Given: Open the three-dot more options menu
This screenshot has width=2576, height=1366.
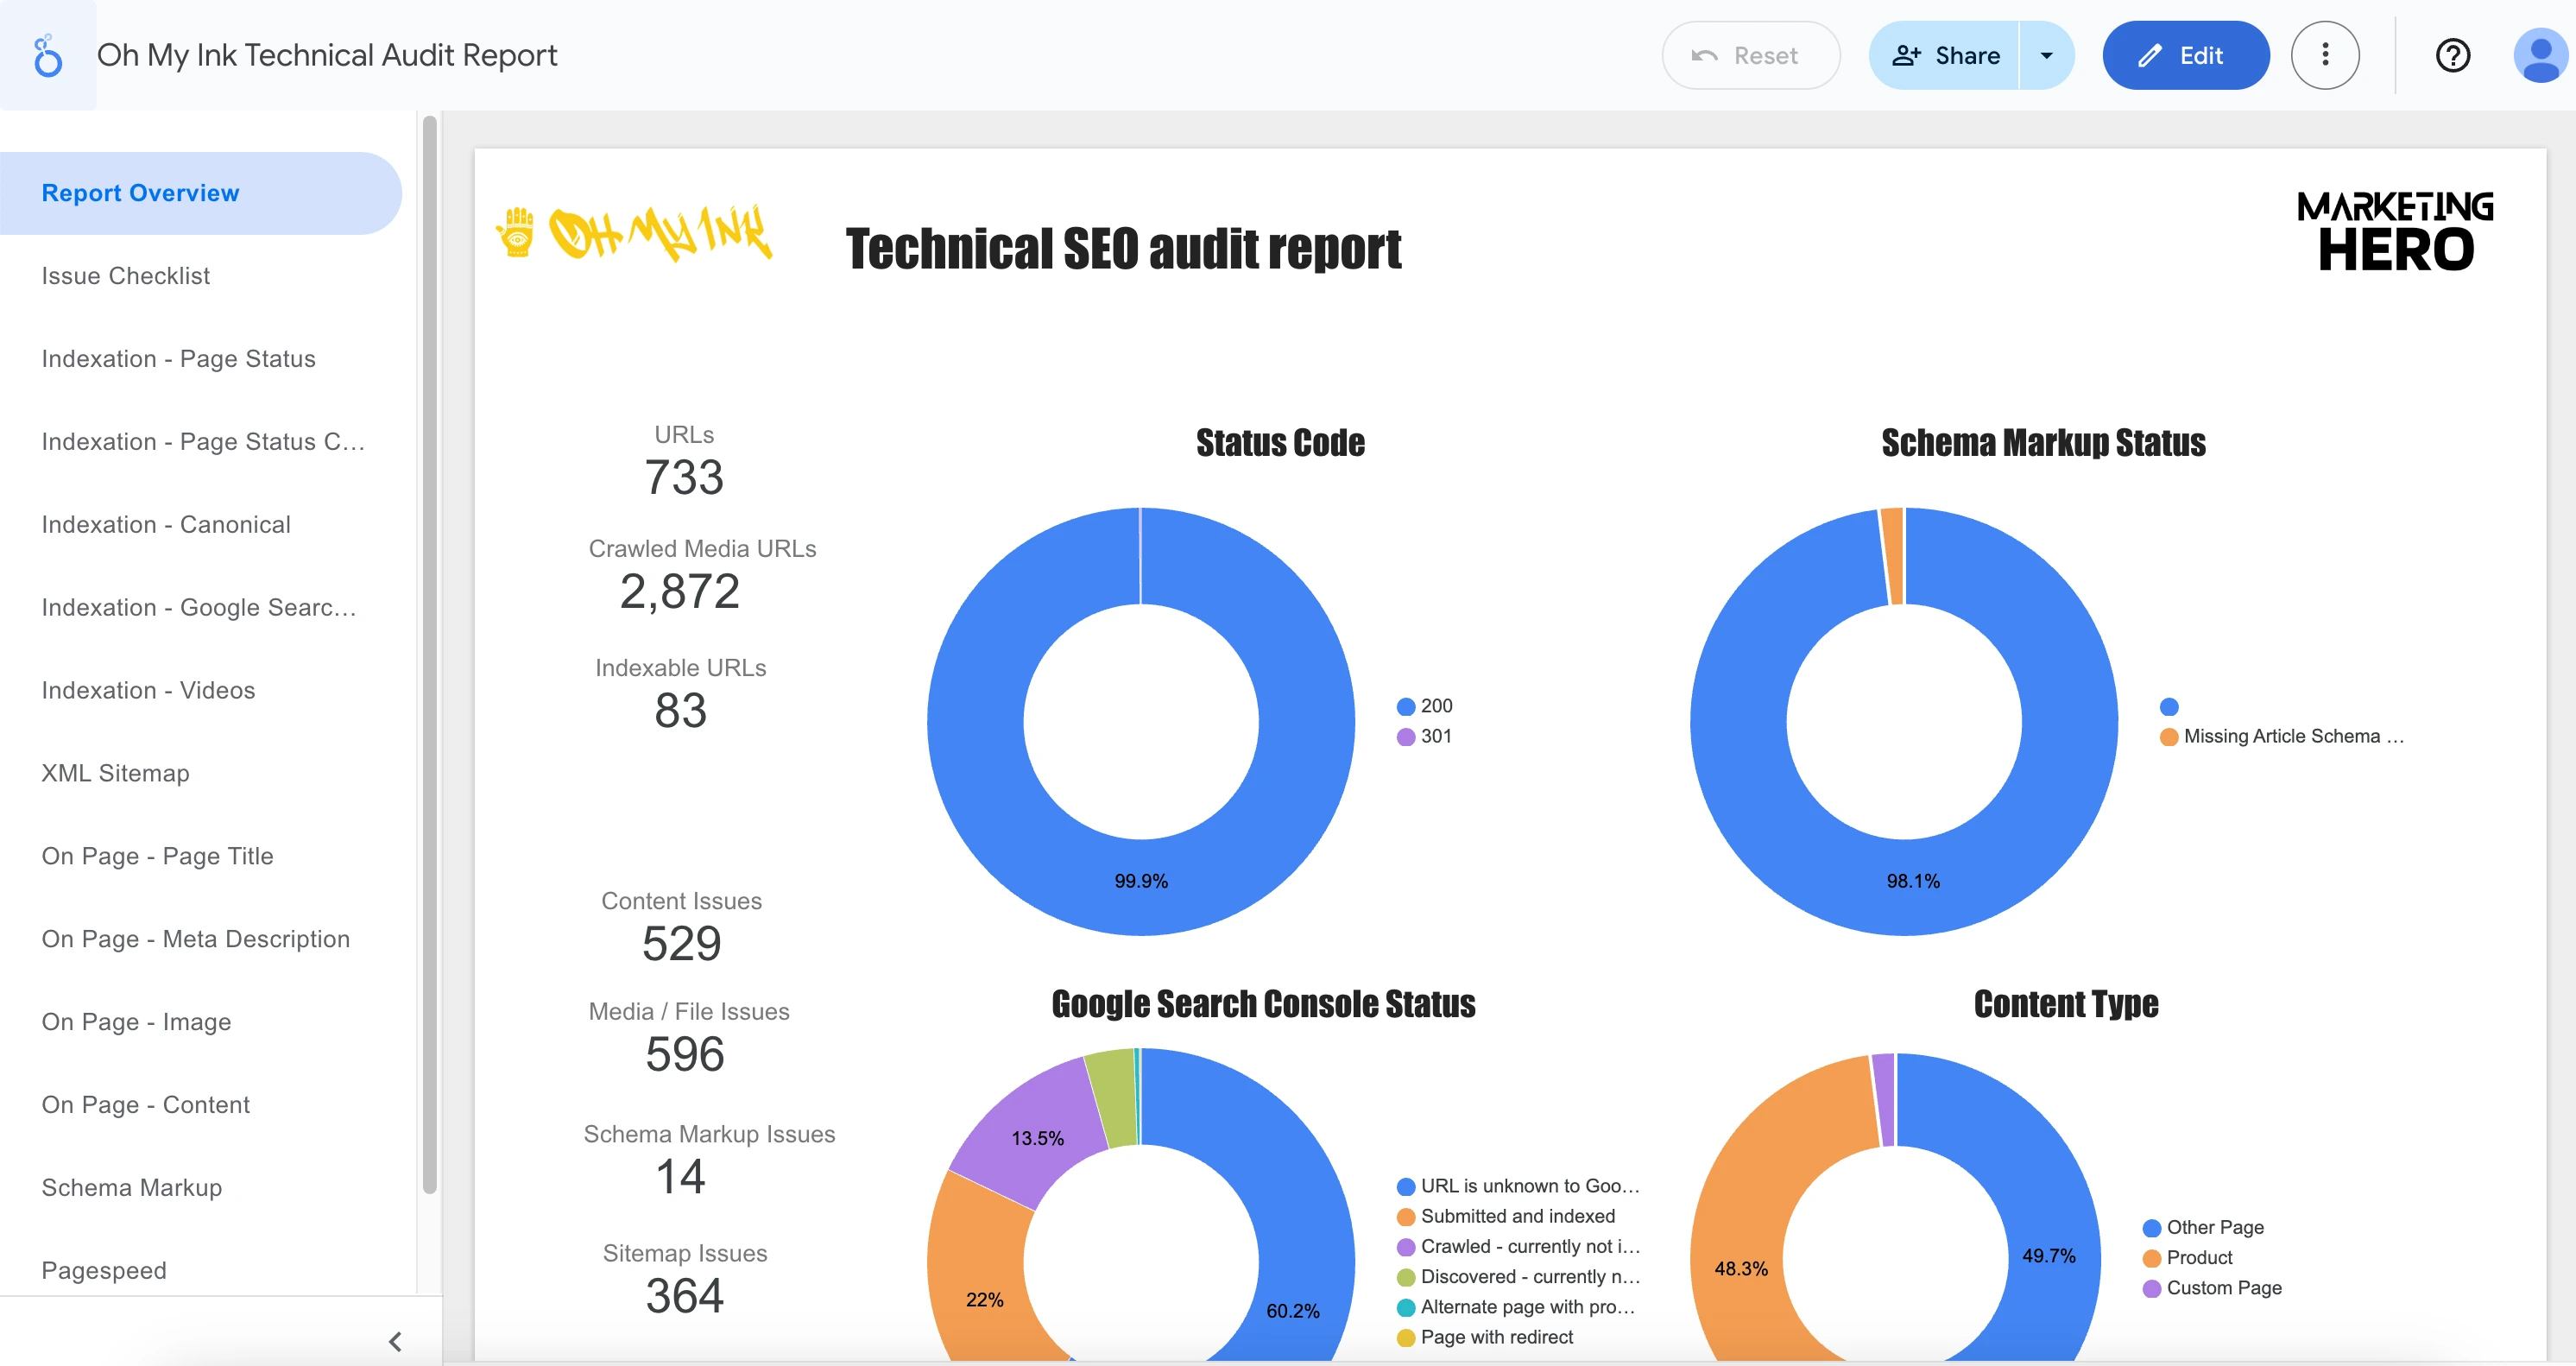Looking at the screenshot, I should [2325, 55].
